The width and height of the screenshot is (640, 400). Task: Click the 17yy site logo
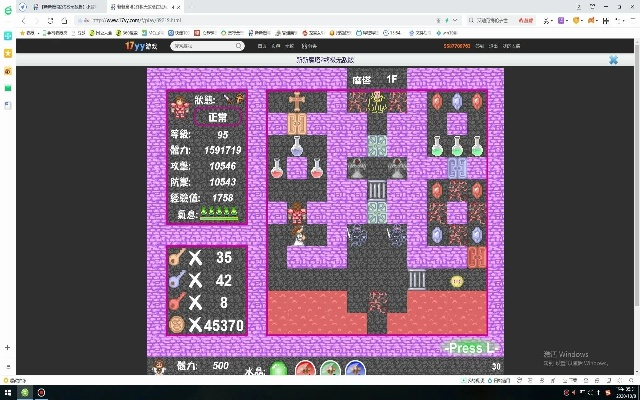click(139, 45)
